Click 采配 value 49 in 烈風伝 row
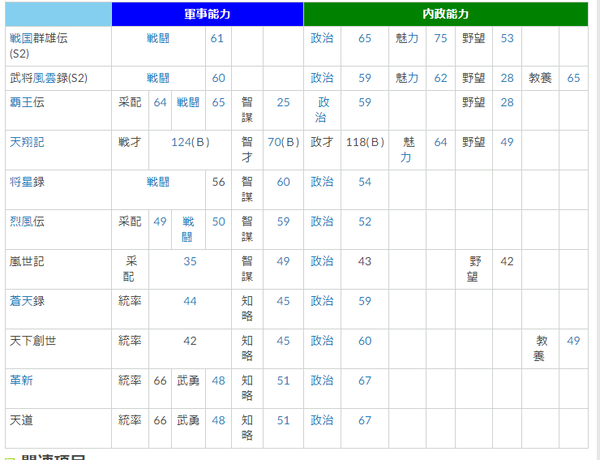This screenshot has width=600, height=460. (160, 221)
